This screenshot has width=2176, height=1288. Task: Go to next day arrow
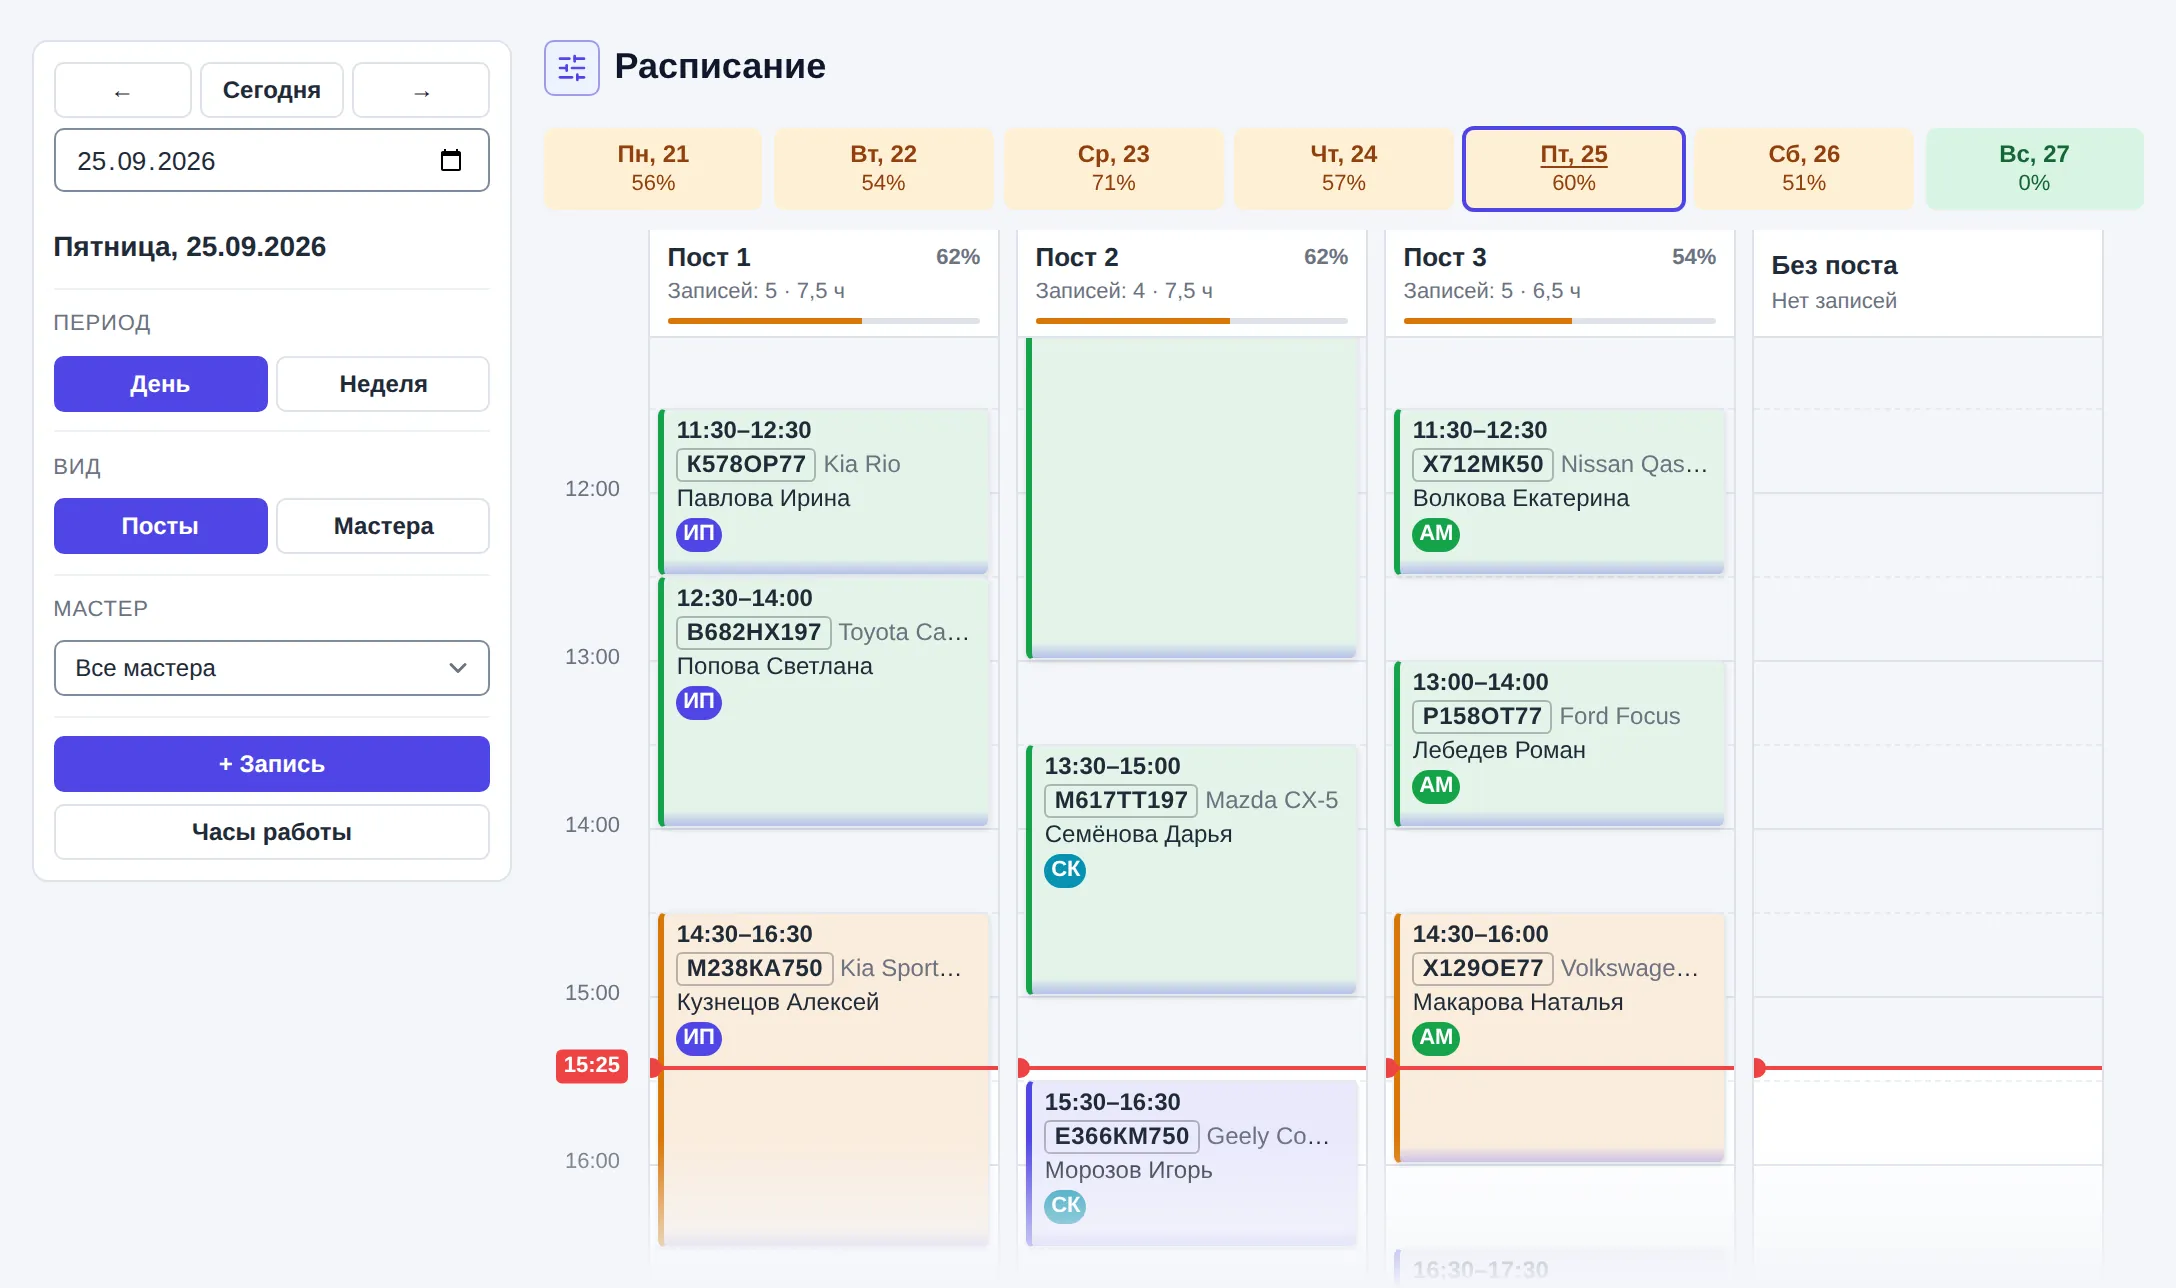point(421,91)
